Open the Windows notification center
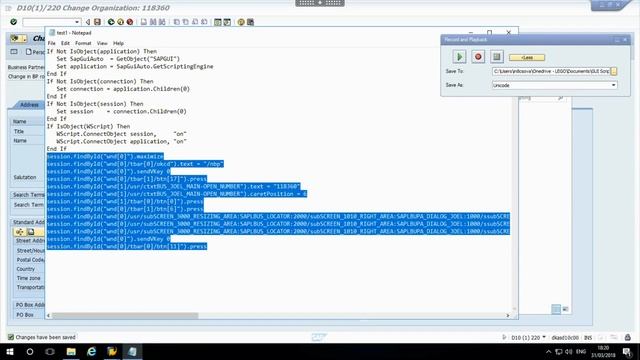640x360 pixels. click(x=628, y=351)
